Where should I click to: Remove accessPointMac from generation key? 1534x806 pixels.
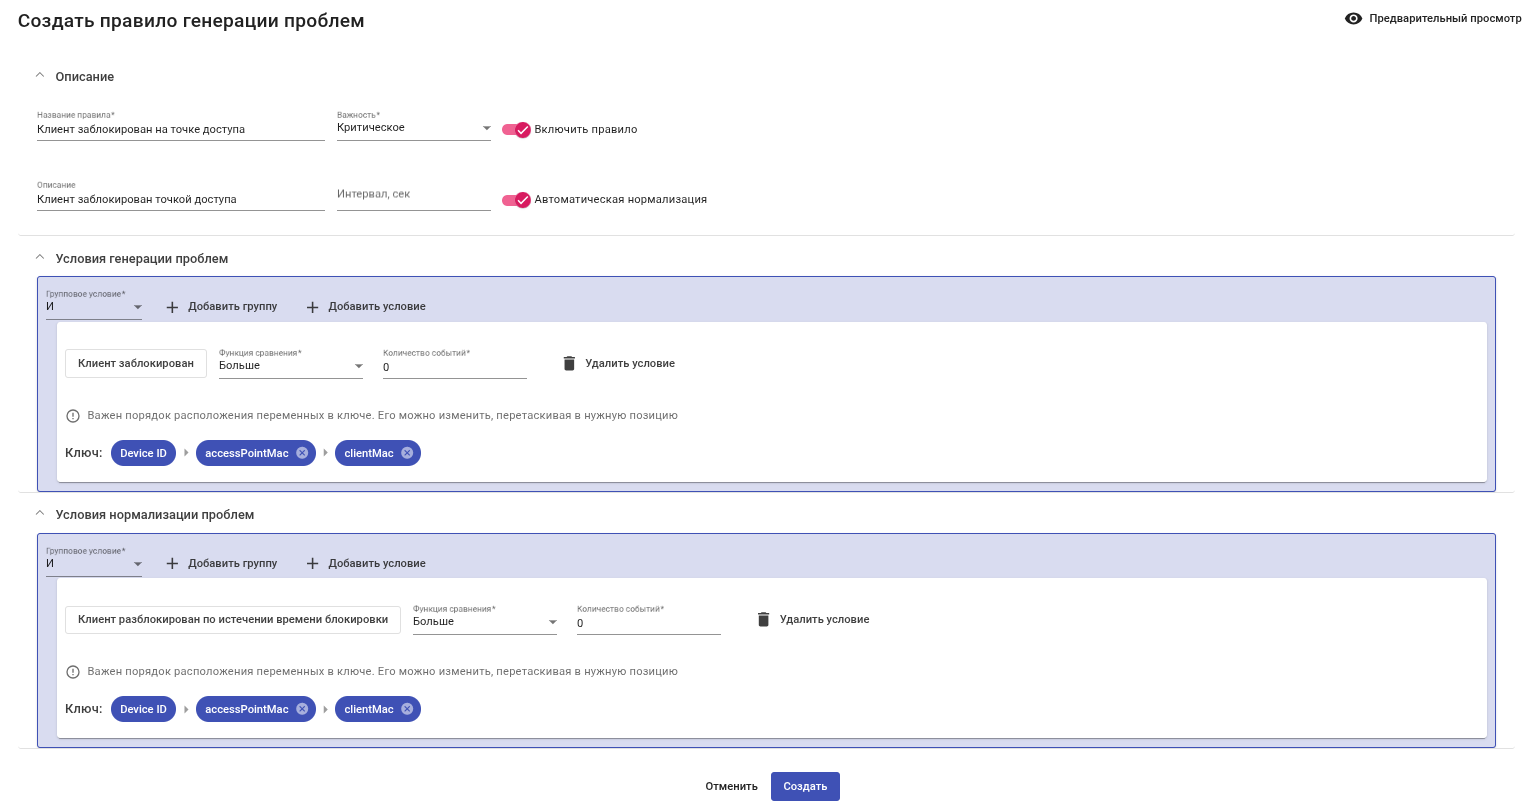point(302,453)
